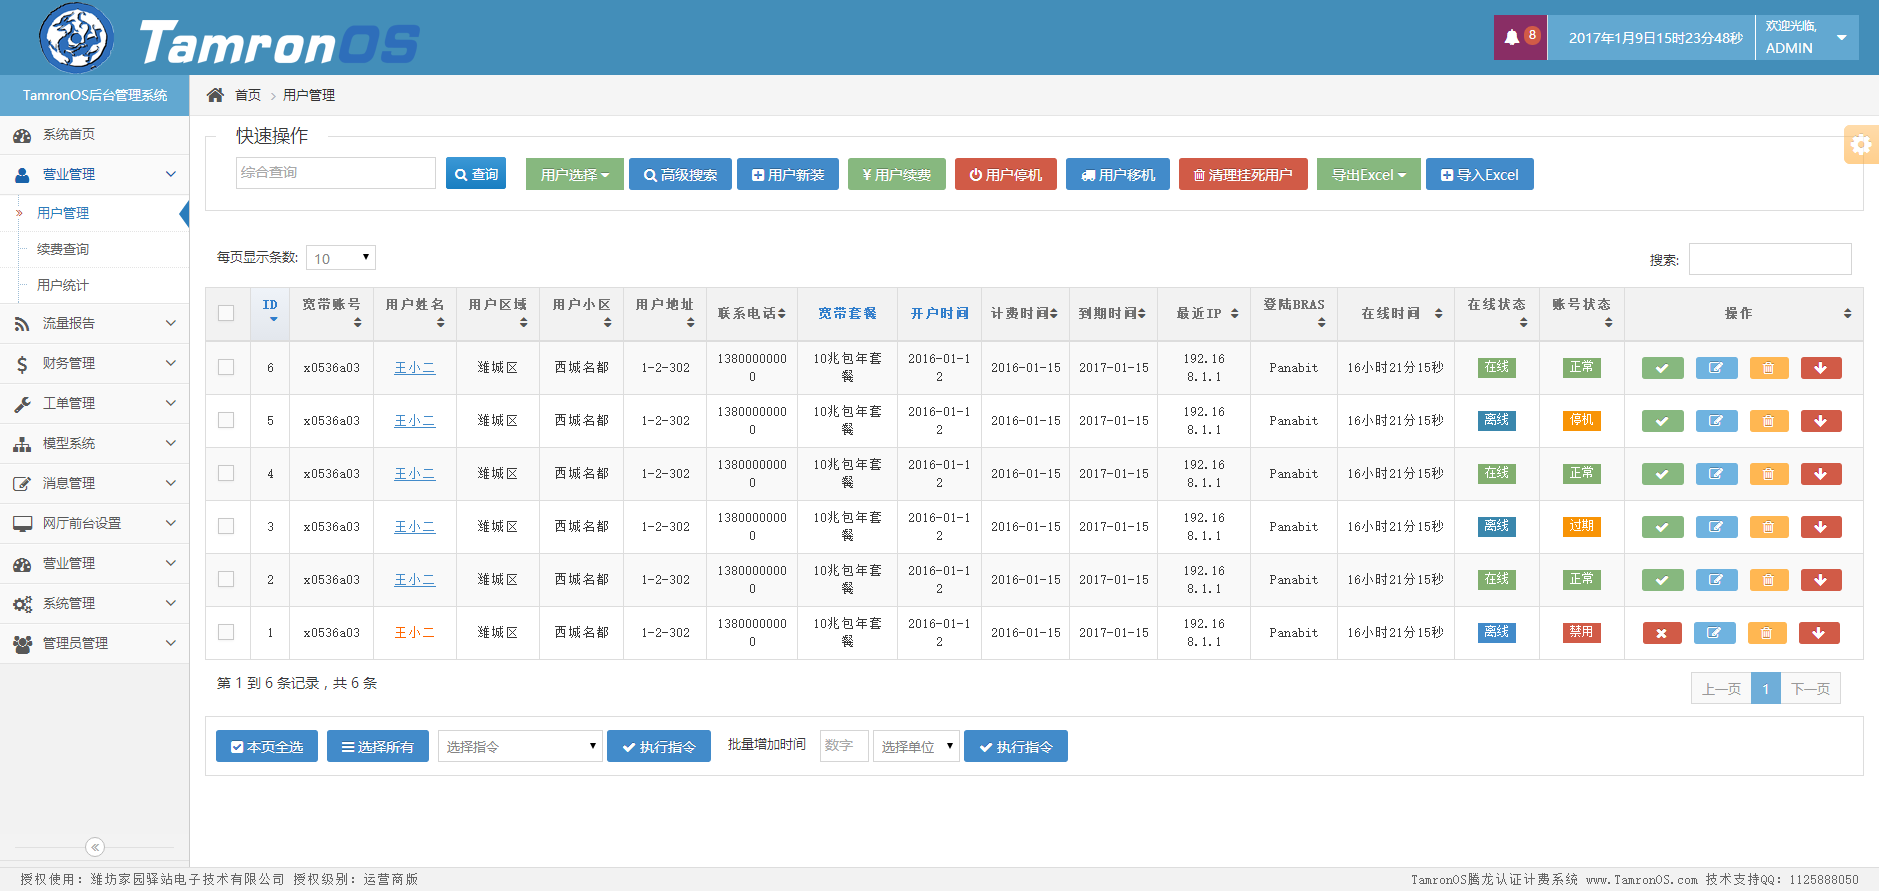
Task: Click the blue edit icon for row ID 5
Action: tap(1716, 421)
